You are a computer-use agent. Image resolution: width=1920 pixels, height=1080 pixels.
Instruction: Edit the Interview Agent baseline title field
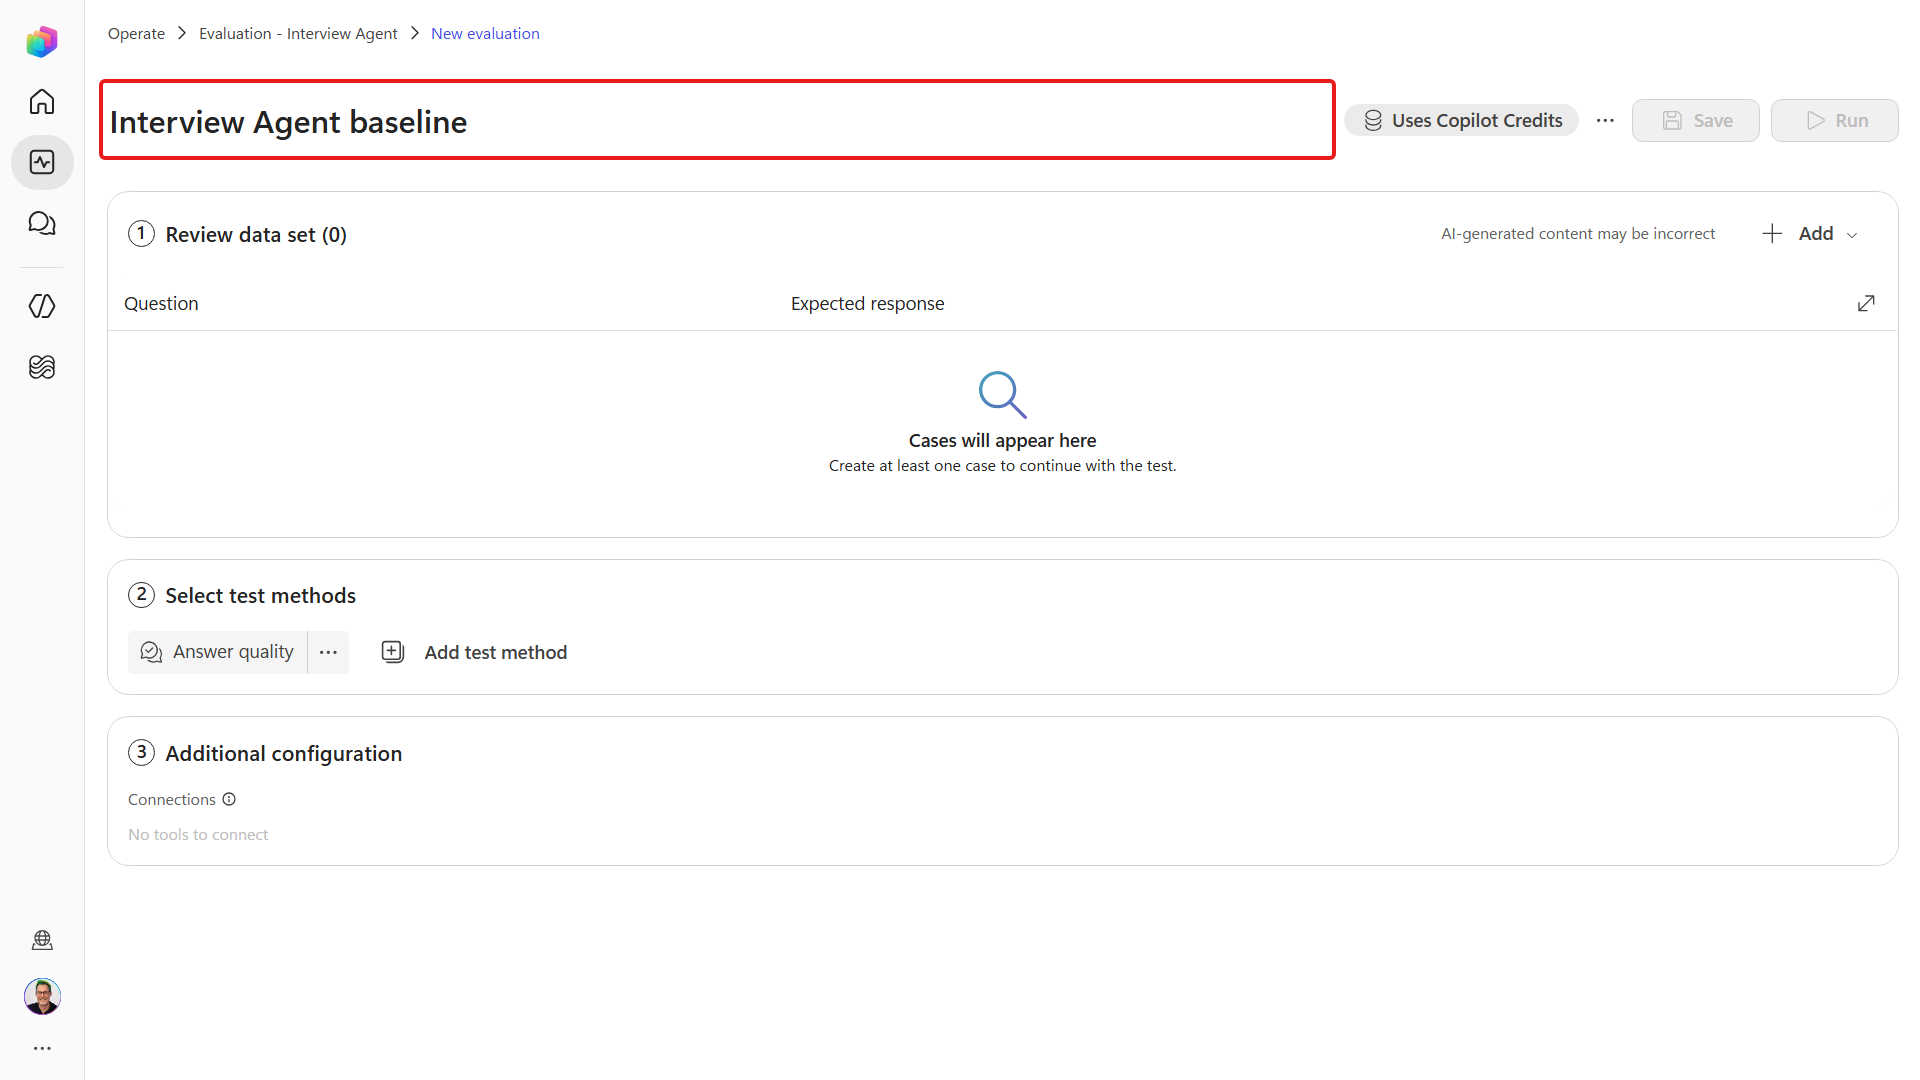click(x=717, y=120)
